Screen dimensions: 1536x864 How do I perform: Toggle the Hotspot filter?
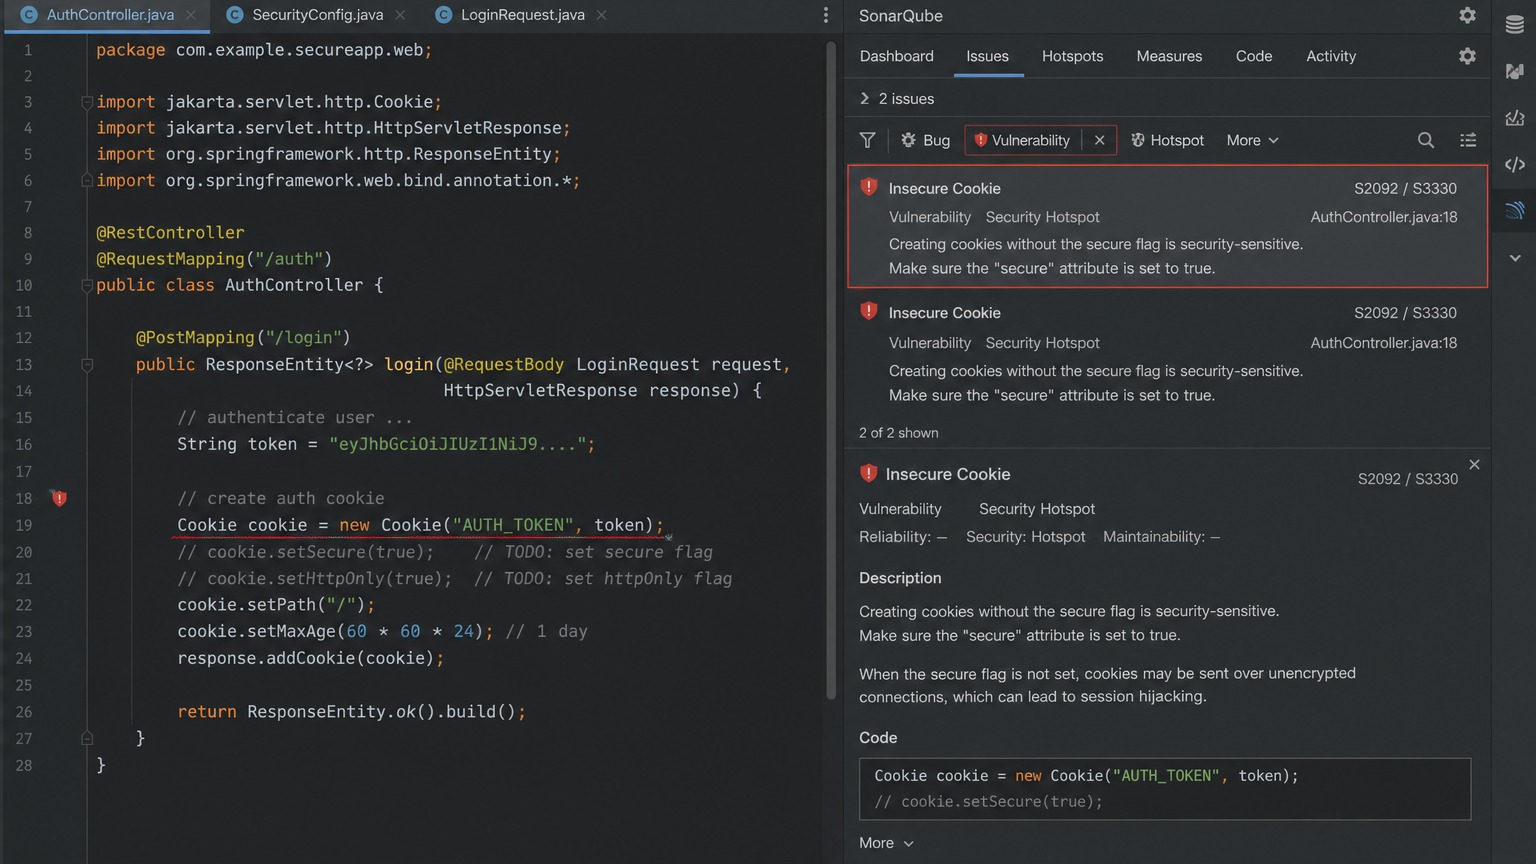(x=1167, y=140)
